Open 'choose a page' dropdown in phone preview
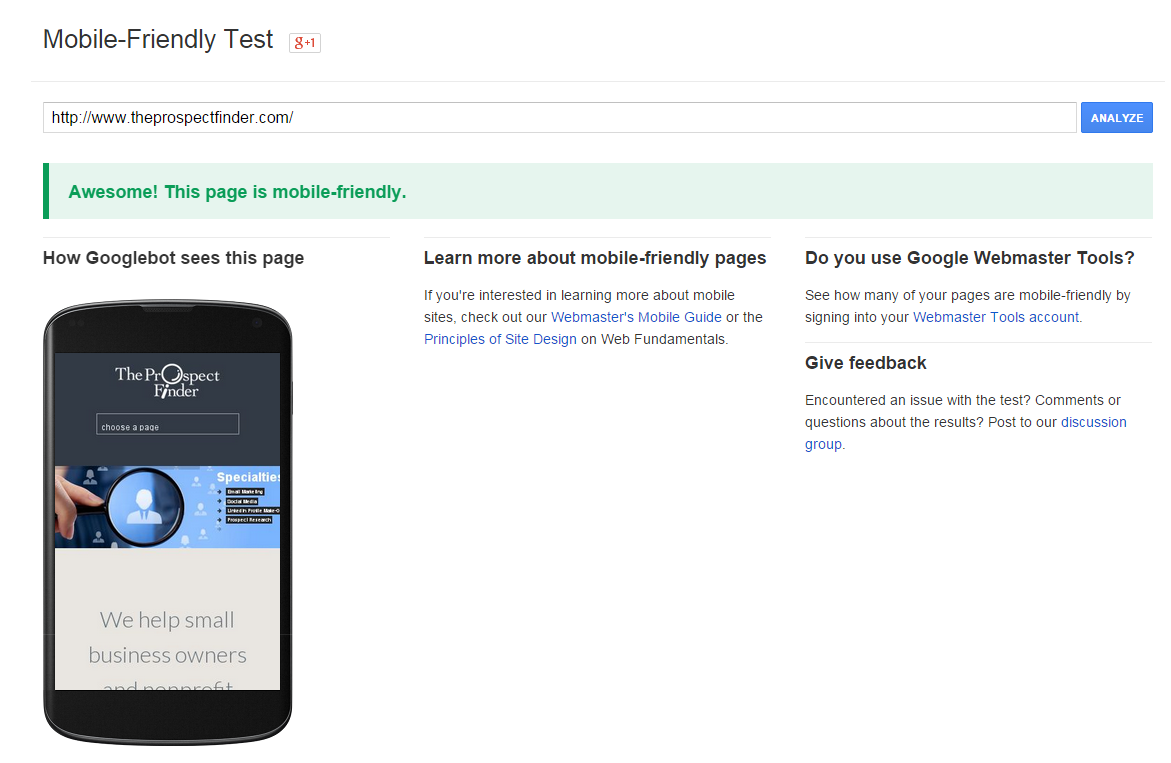Viewport: 1171px width, 763px height. [167, 424]
